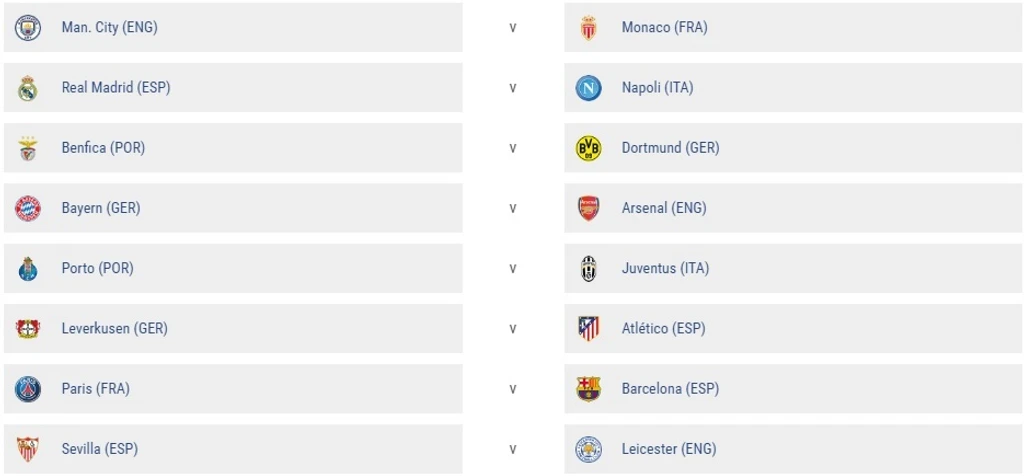Viewport: 1024px width, 476px height.
Task: Click the Juventus striped badge
Action: 588,268
